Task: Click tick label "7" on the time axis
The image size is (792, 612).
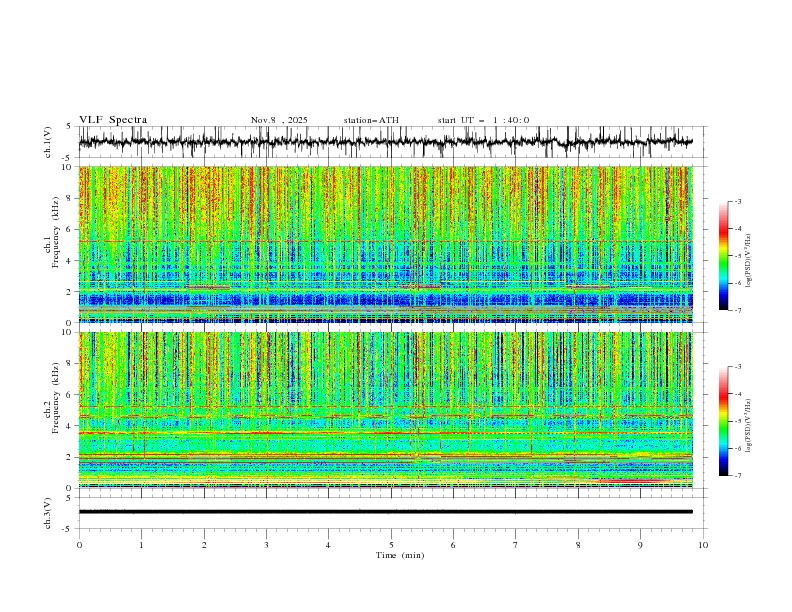Action: coord(516,545)
